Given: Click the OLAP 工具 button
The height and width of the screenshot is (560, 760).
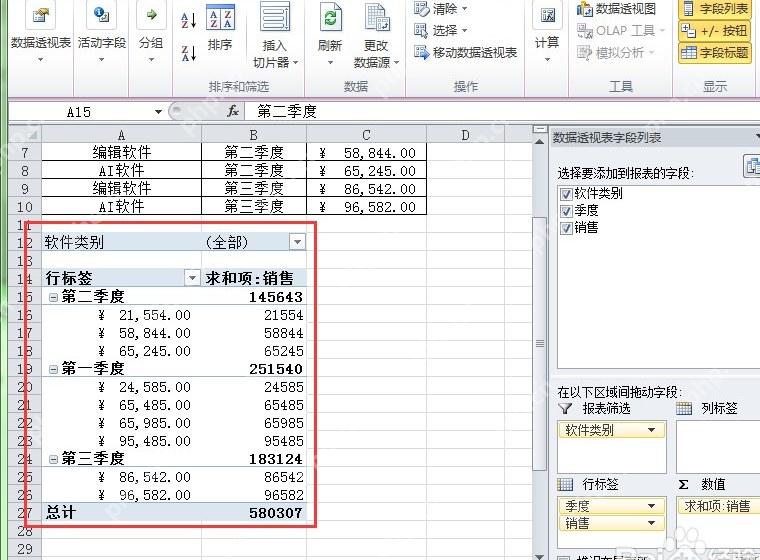Looking at the screenshot, I should click(620, 31).
